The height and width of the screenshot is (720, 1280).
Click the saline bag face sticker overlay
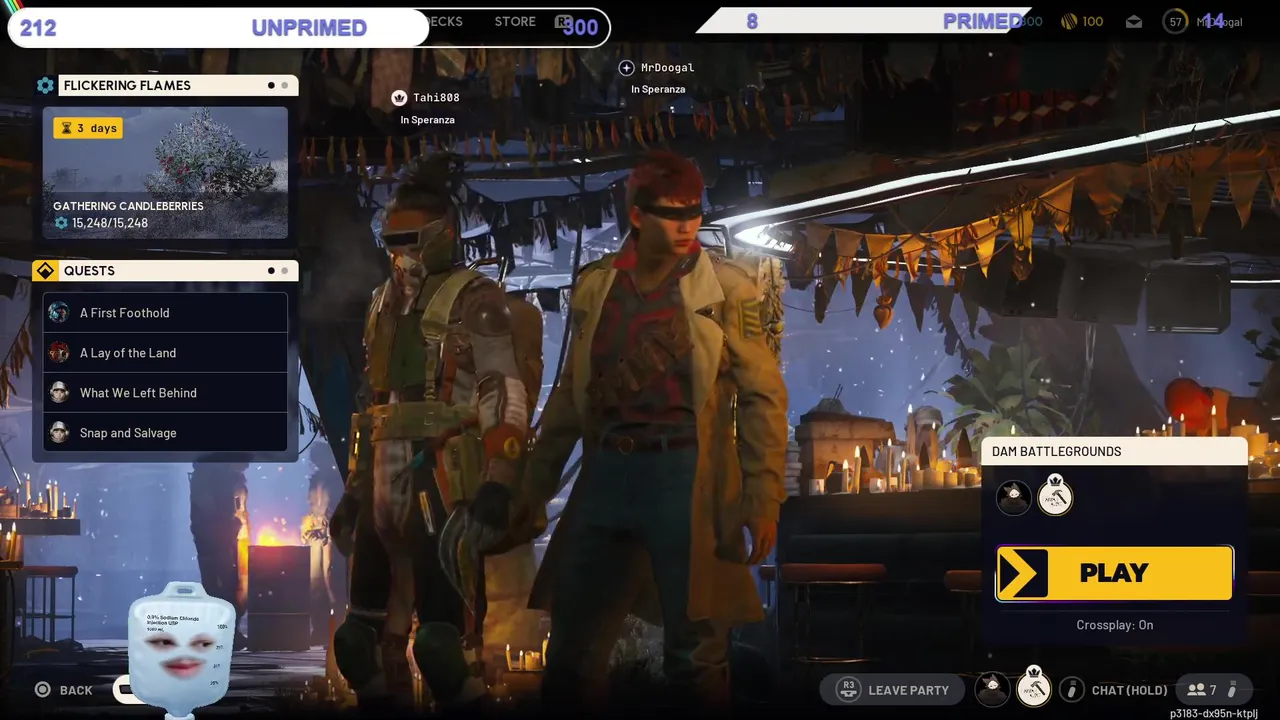pyautogui.click(x=181, y=649)
